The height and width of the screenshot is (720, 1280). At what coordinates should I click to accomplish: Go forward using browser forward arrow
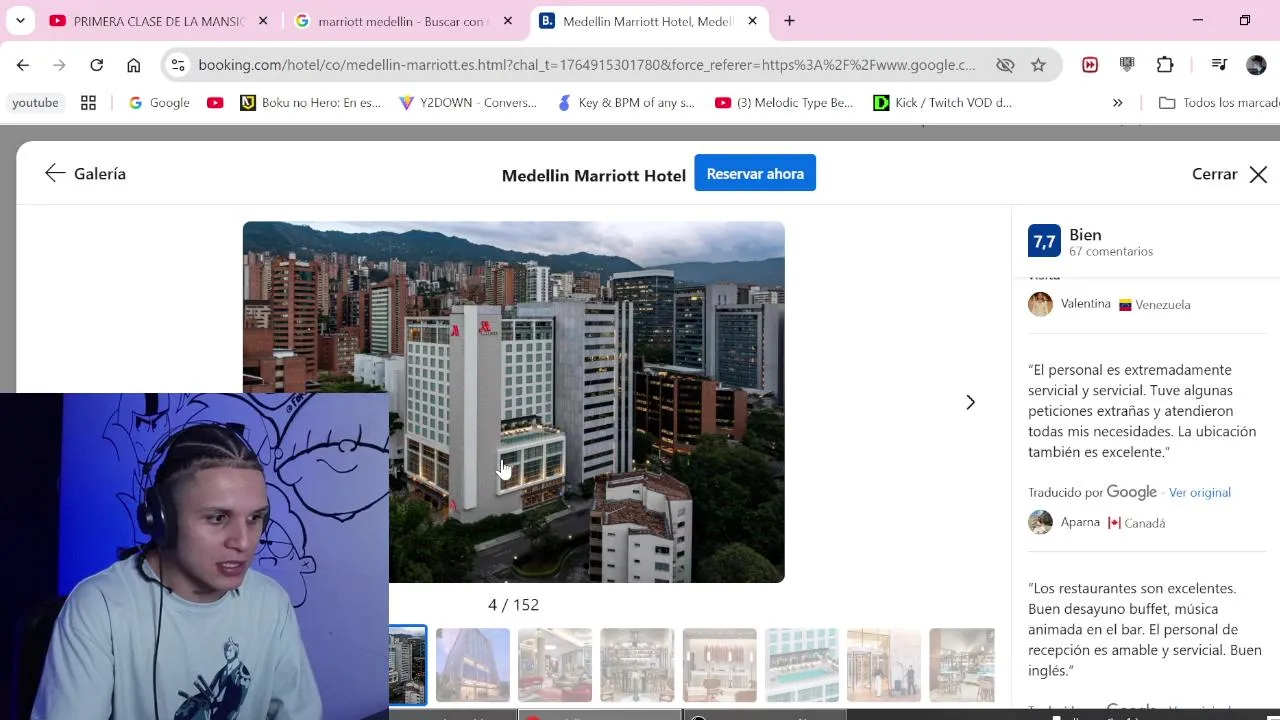[x=59, y=65]
